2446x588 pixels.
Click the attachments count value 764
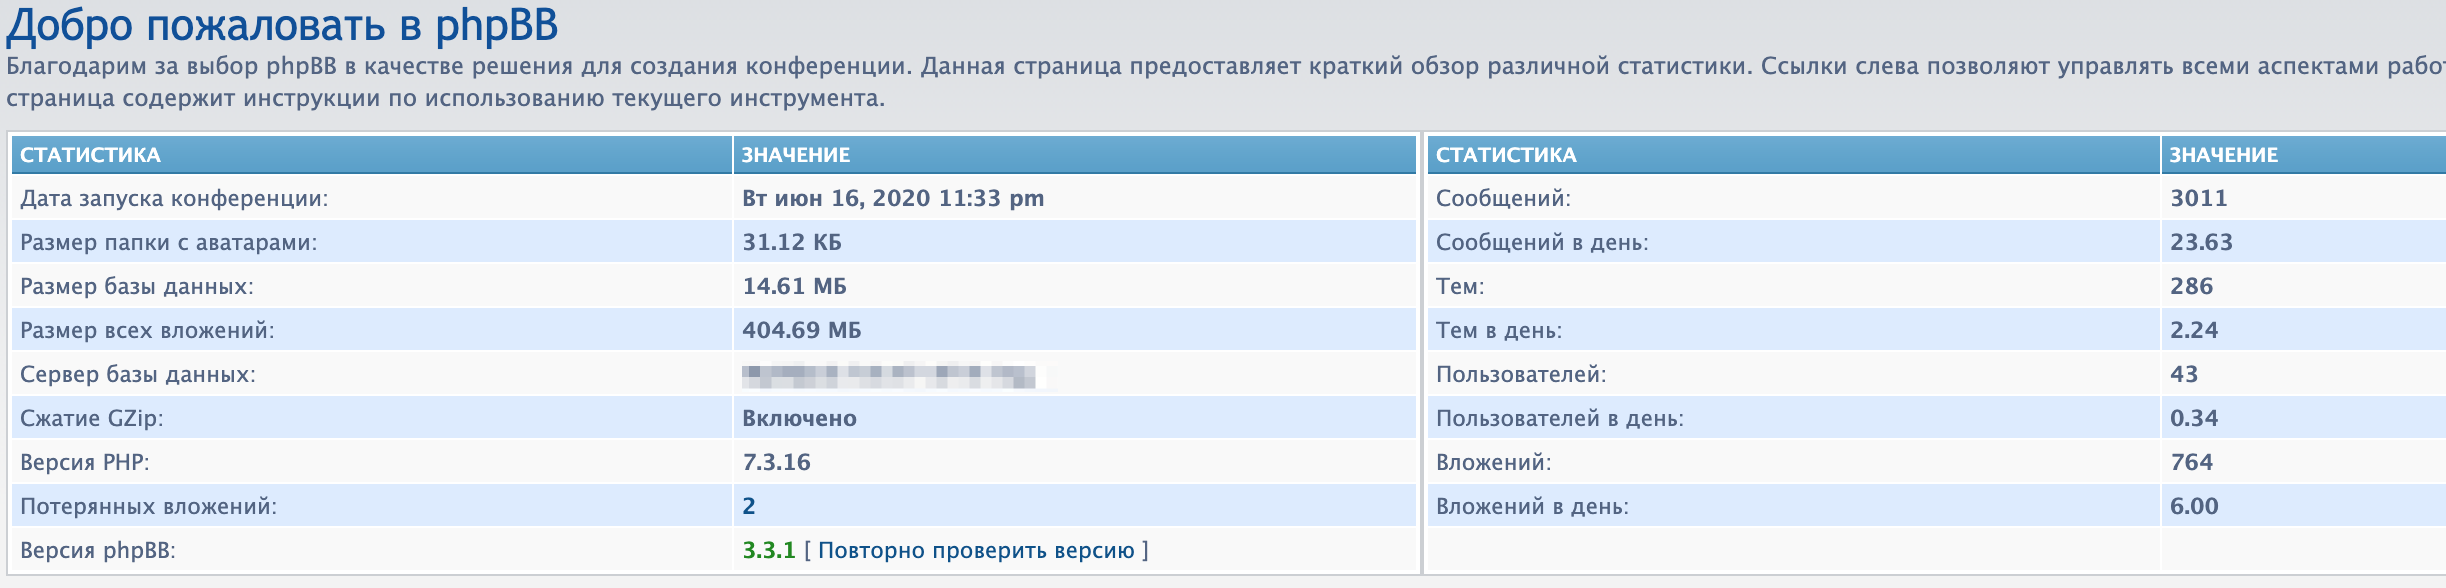pyautogui.click(x=2191, y=462)
